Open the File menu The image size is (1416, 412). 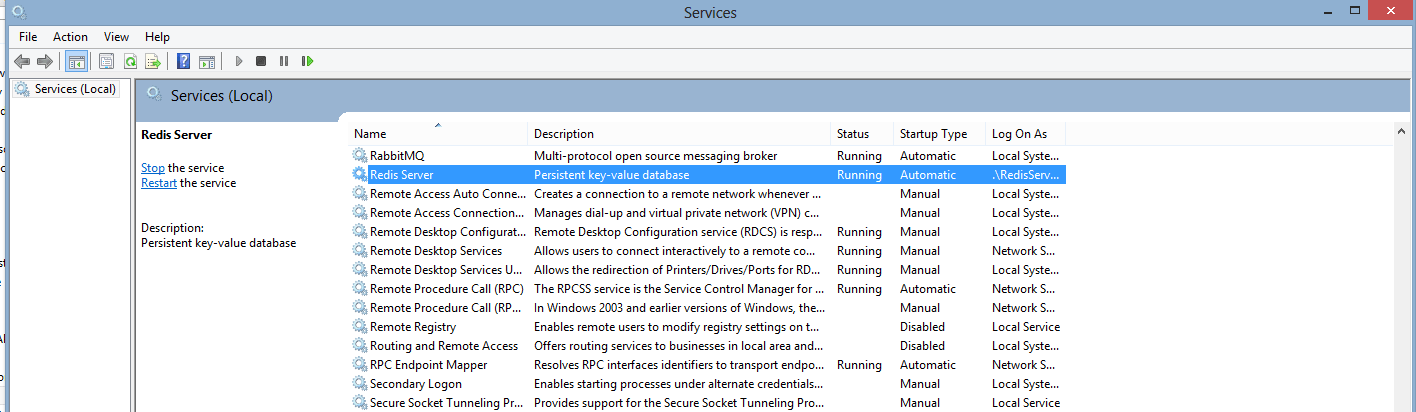click(28, 37)
